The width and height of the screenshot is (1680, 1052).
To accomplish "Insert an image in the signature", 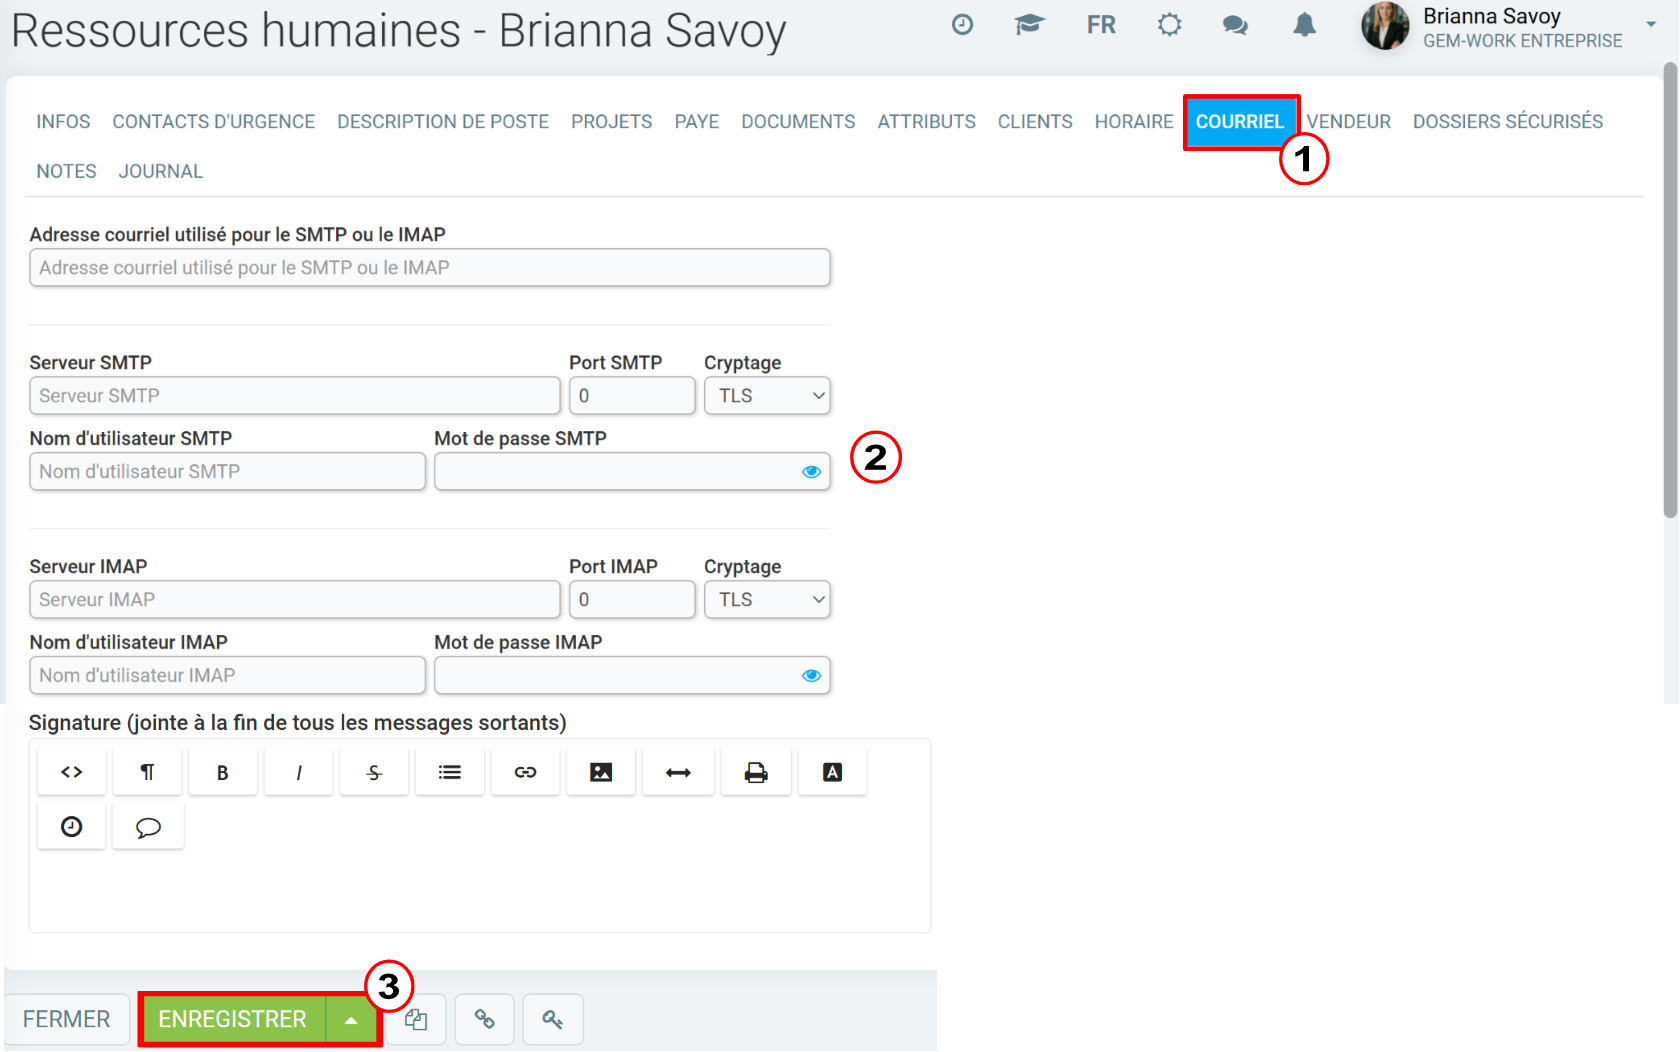I will coord(601,772).
